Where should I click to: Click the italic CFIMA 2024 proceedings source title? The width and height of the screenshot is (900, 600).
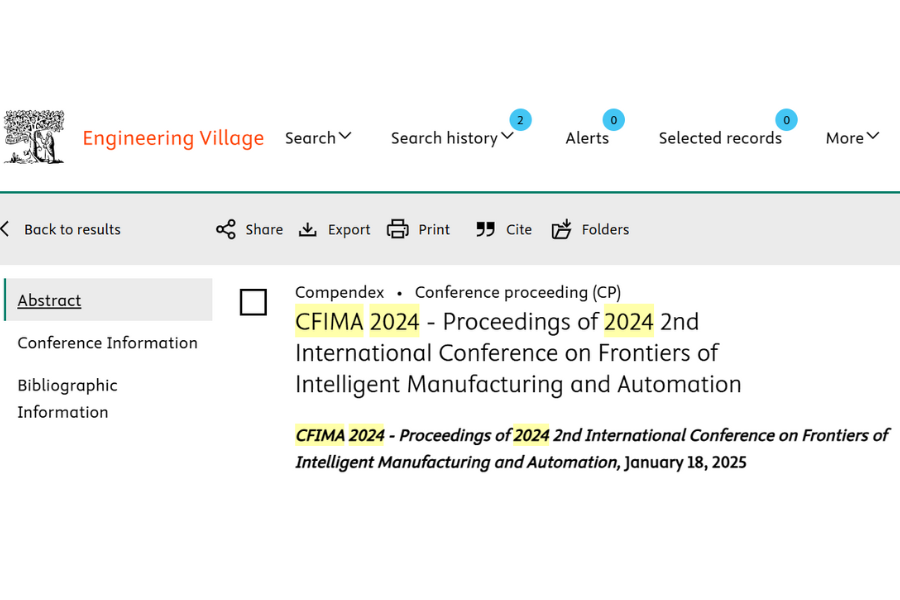[592, 448]
